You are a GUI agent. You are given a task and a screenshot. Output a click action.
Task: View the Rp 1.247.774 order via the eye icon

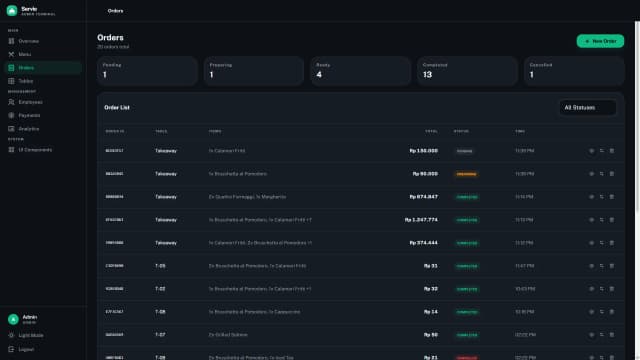591,220
